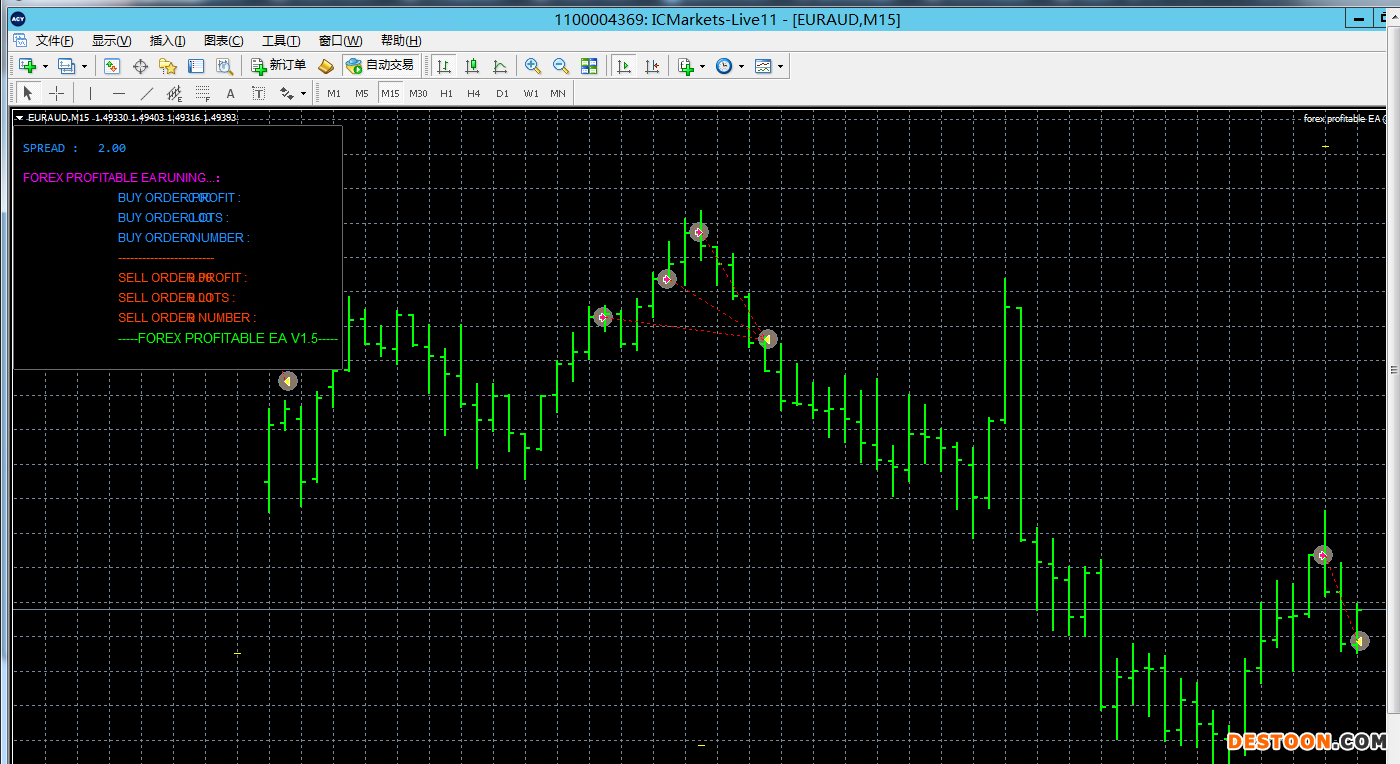Open the 工具 (Tools) menu
This screenshot has width=1400, height=764.
[x=281, y=40]
